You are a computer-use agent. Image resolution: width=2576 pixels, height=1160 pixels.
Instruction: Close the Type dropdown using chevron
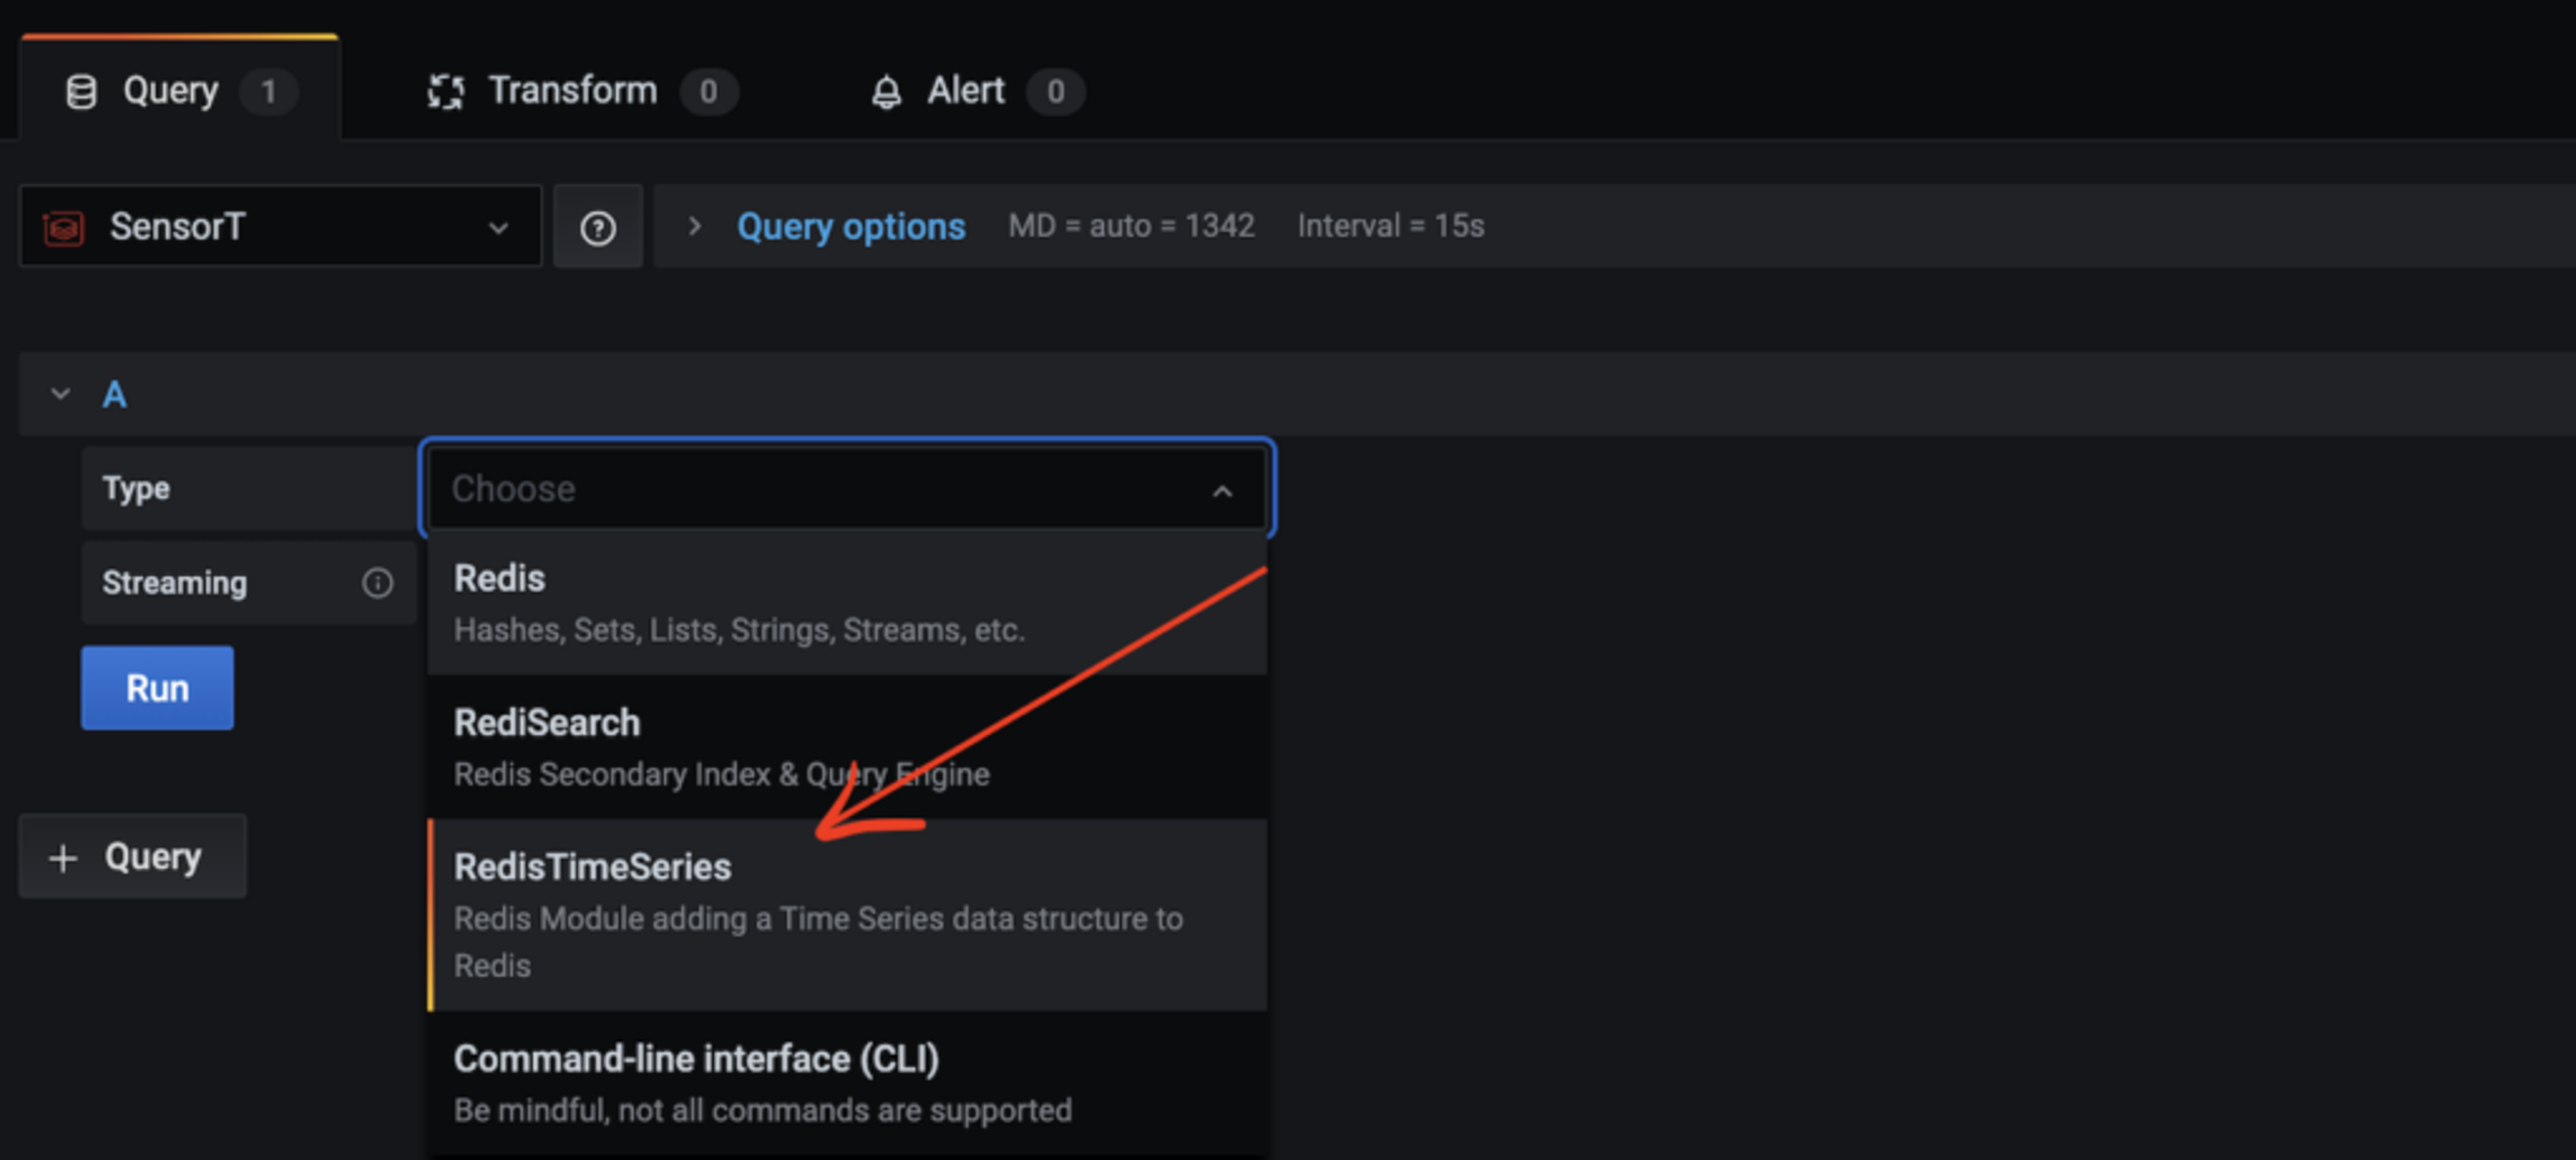point(1222,490)
